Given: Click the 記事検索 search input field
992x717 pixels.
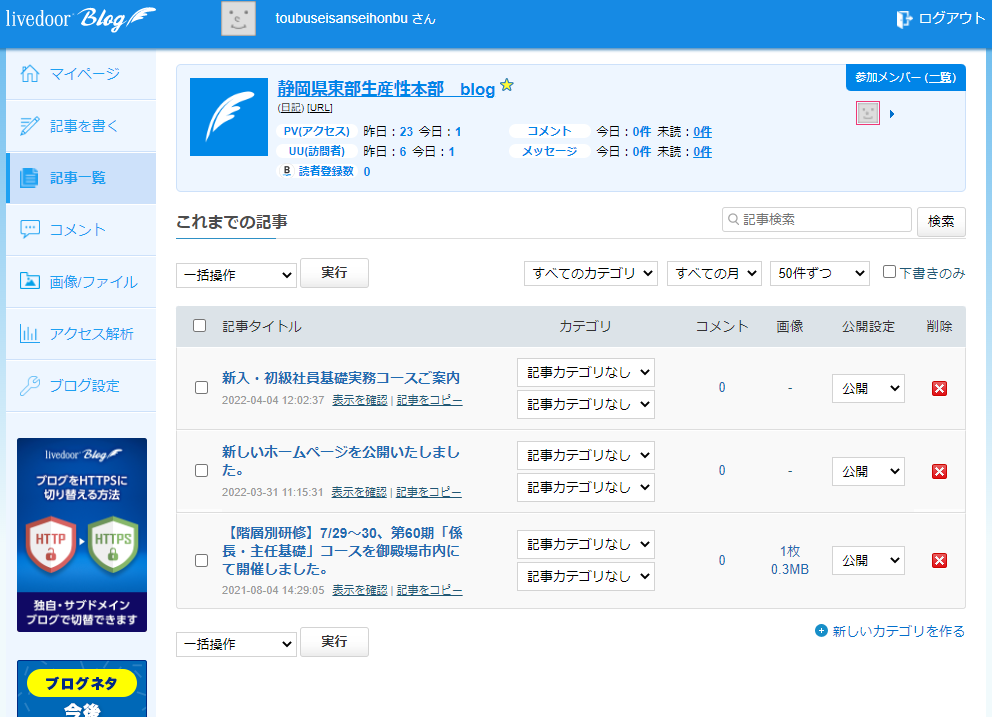Looking at the screenshot, I should (x=817, y=220).
